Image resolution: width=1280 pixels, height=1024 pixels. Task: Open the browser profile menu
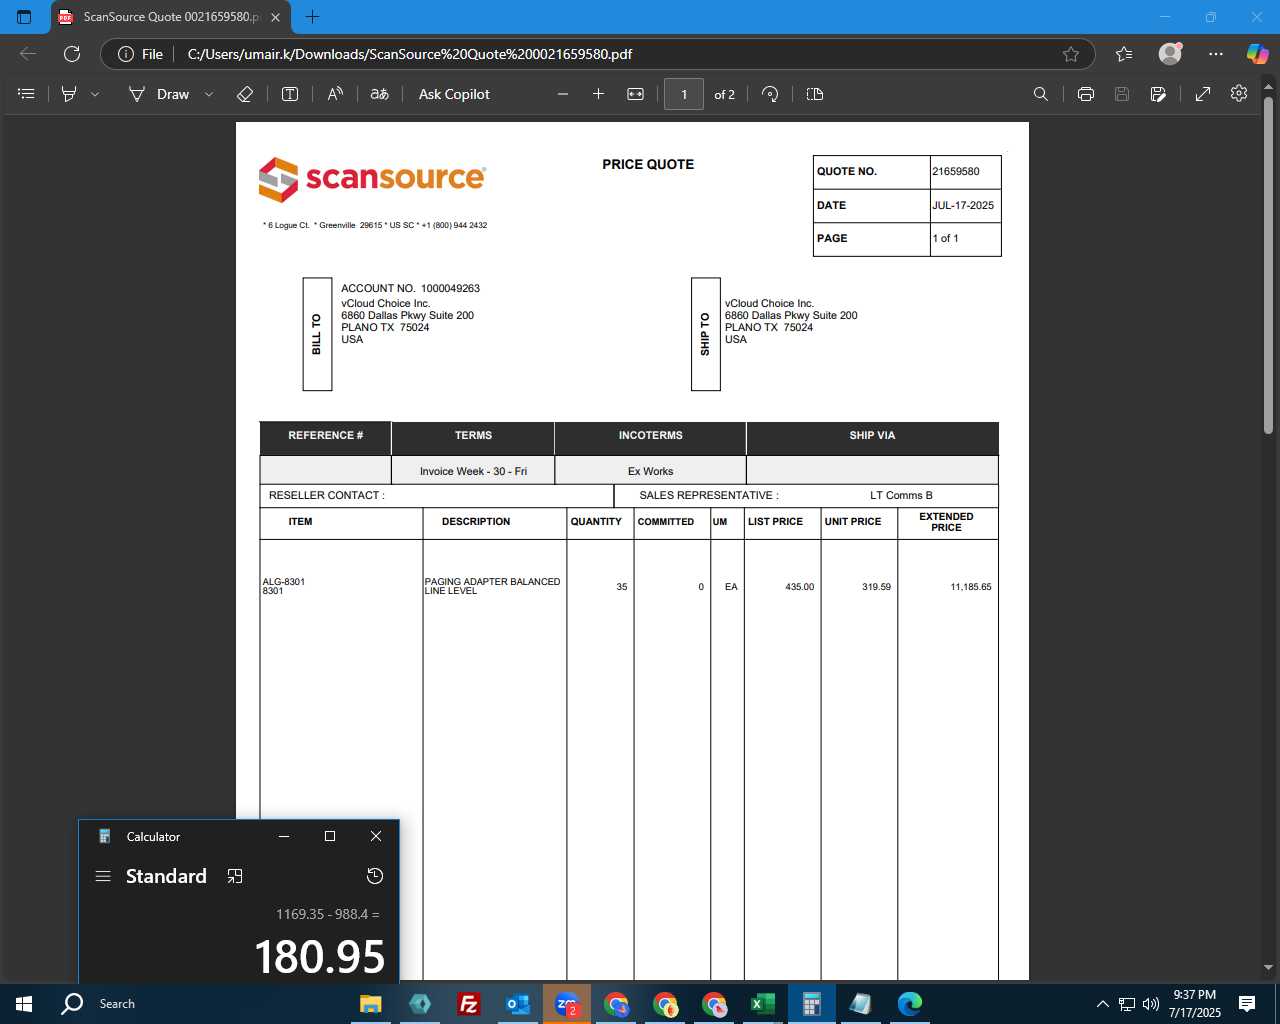pyautogui.click(x=1170, y=54)
